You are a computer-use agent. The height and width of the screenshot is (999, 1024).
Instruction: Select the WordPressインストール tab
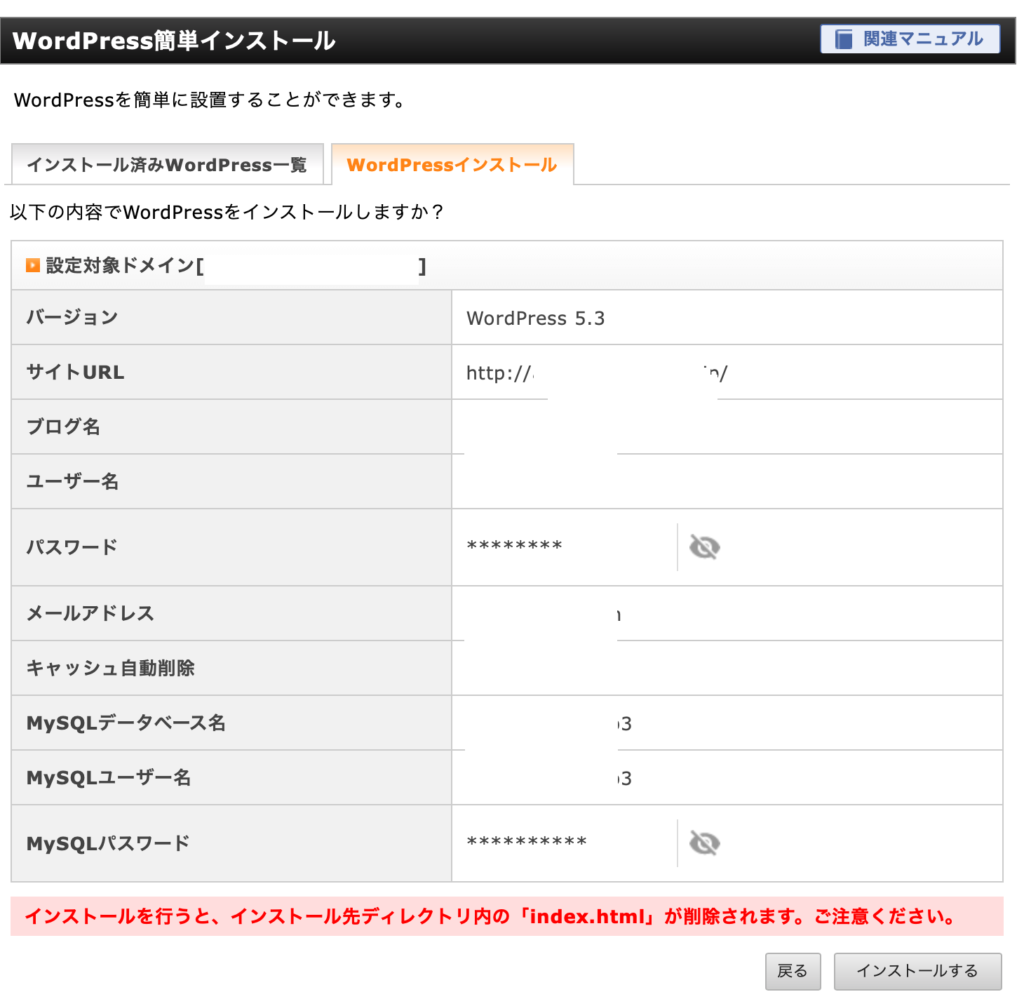(x=452, y=165)
